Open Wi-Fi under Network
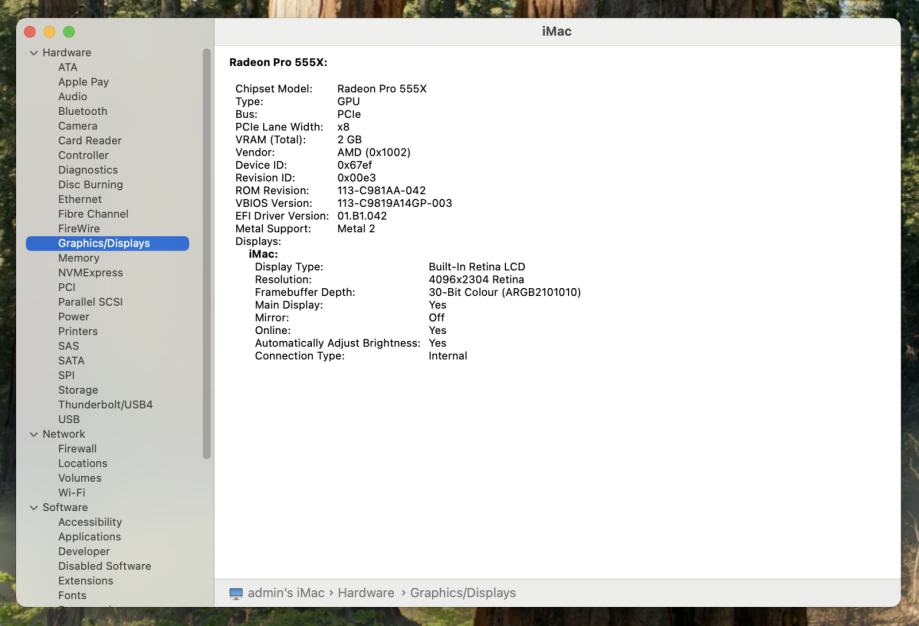Screen dimensions: 919x626 point(72,492)
